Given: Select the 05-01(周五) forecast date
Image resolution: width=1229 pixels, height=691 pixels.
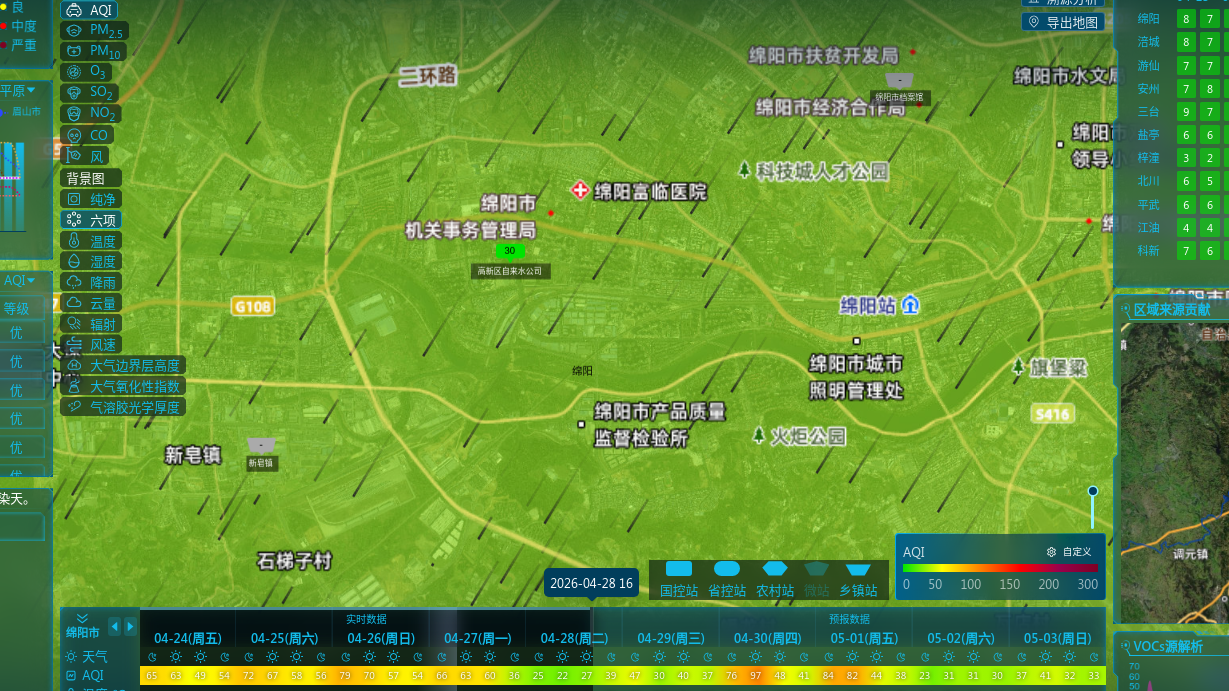Looking at the screenshot, I should 864,638.
